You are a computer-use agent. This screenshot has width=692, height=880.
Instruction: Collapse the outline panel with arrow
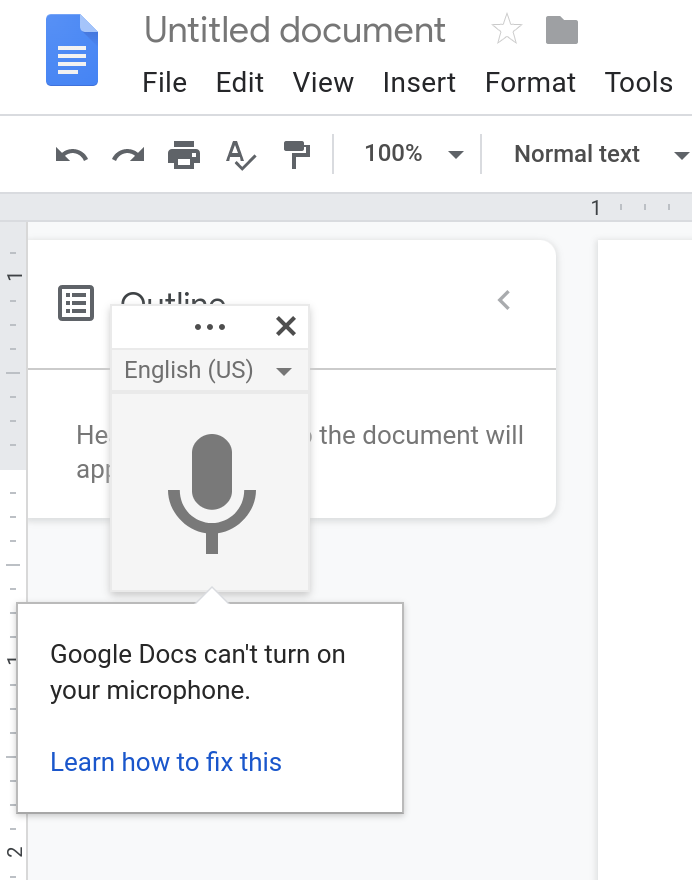pos(504,300)
